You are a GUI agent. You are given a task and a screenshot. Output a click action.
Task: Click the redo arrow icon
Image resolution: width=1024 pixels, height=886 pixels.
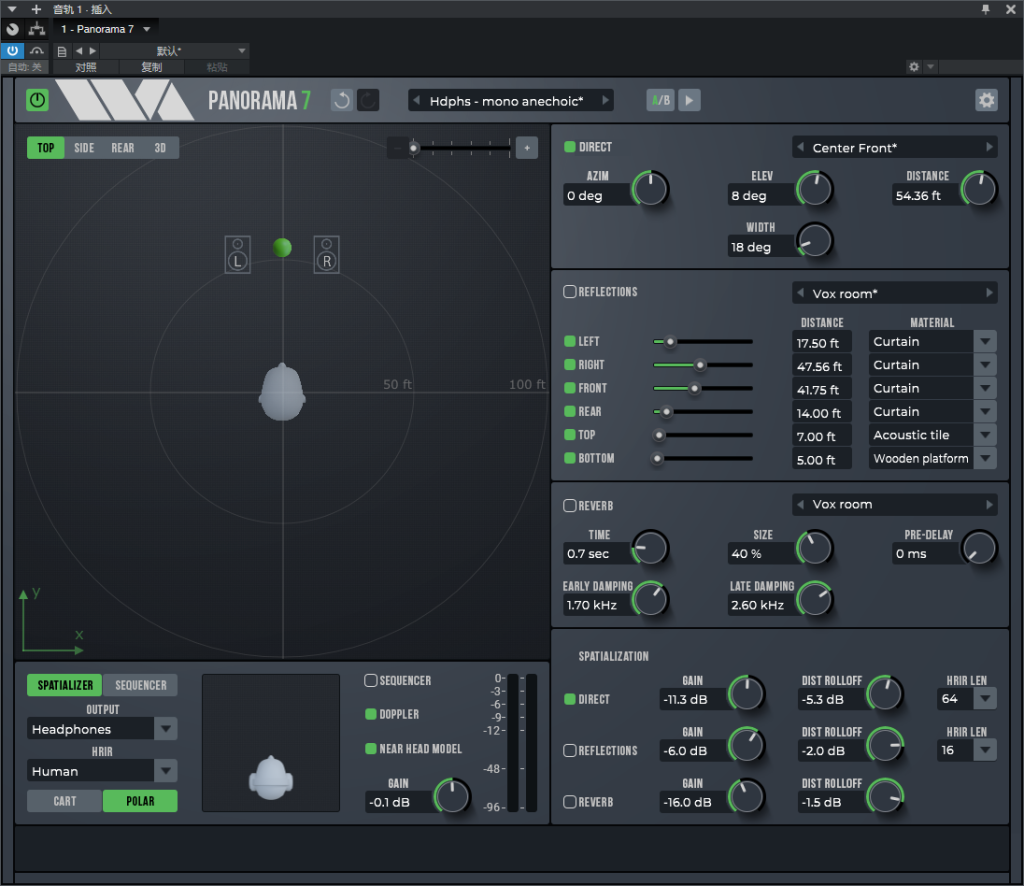click(368, 101)
